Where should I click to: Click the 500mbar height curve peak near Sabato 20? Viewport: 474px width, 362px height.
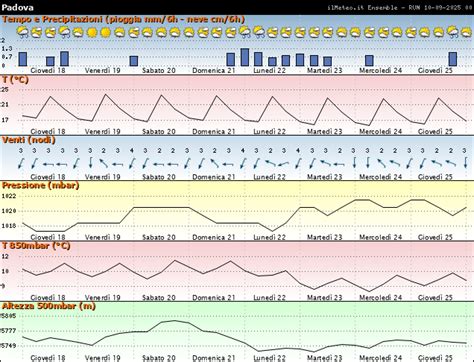pos(175,321)
